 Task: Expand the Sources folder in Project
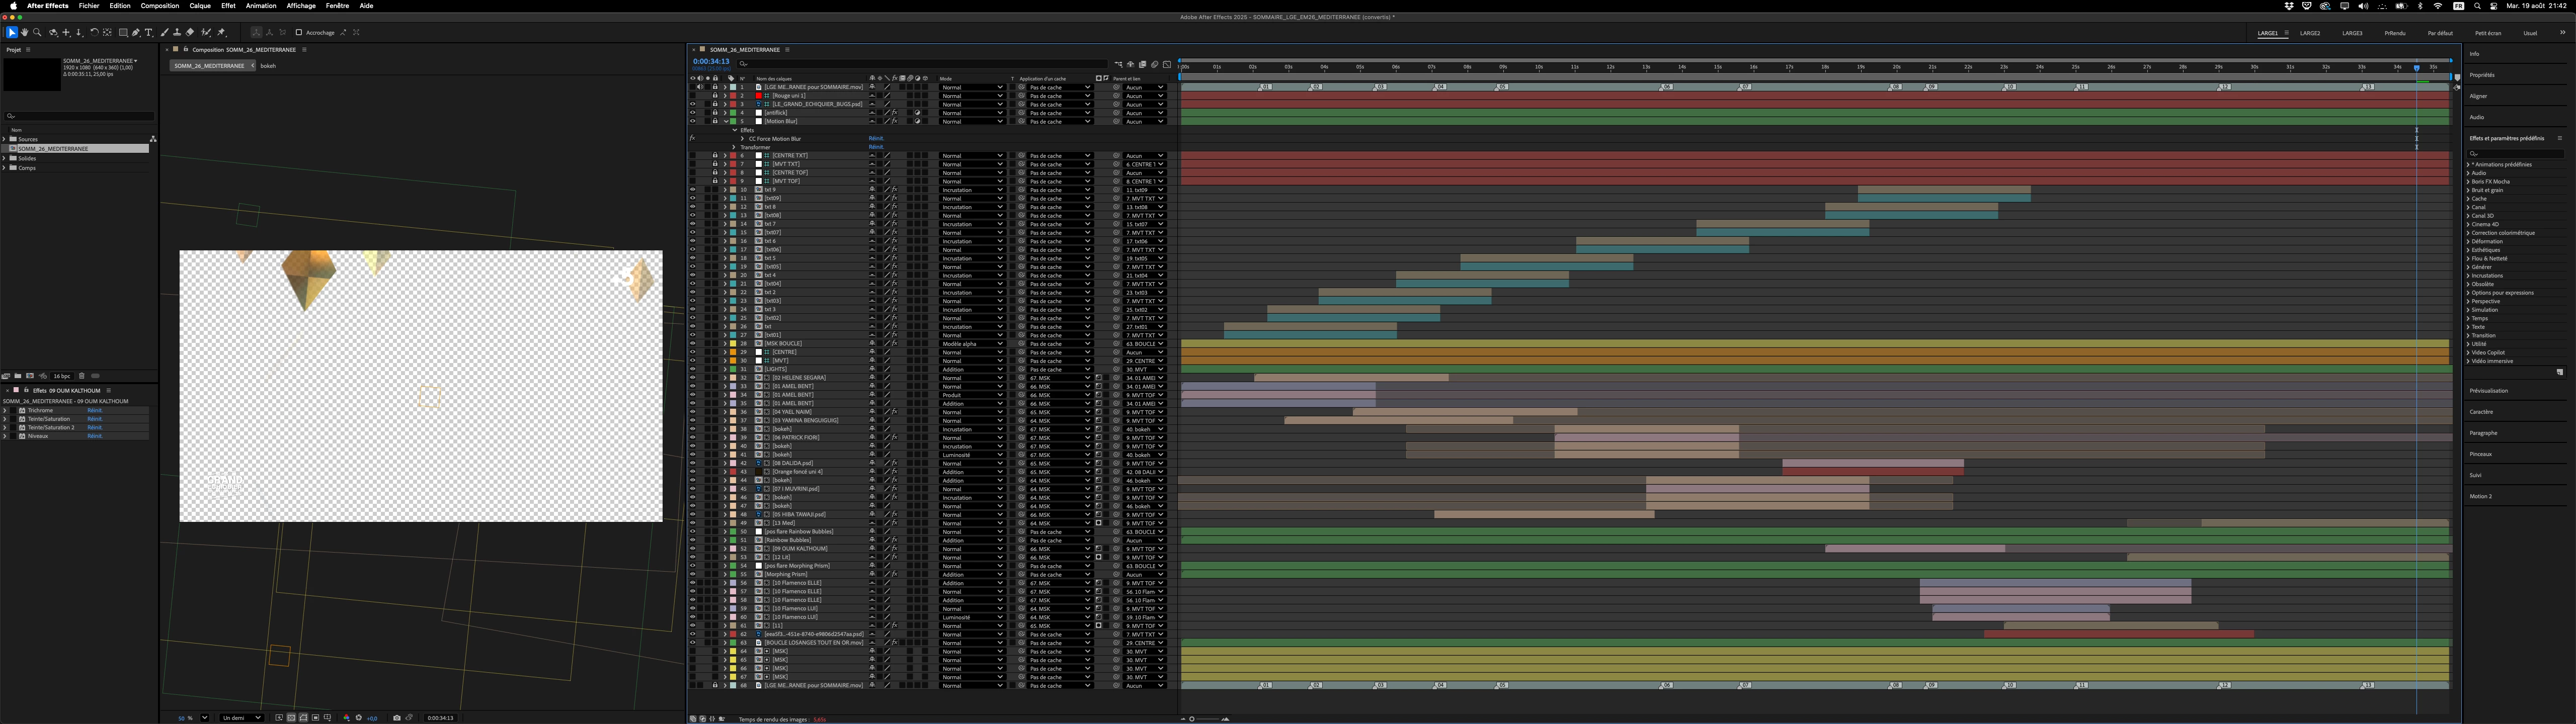click(x=4, y=139)
